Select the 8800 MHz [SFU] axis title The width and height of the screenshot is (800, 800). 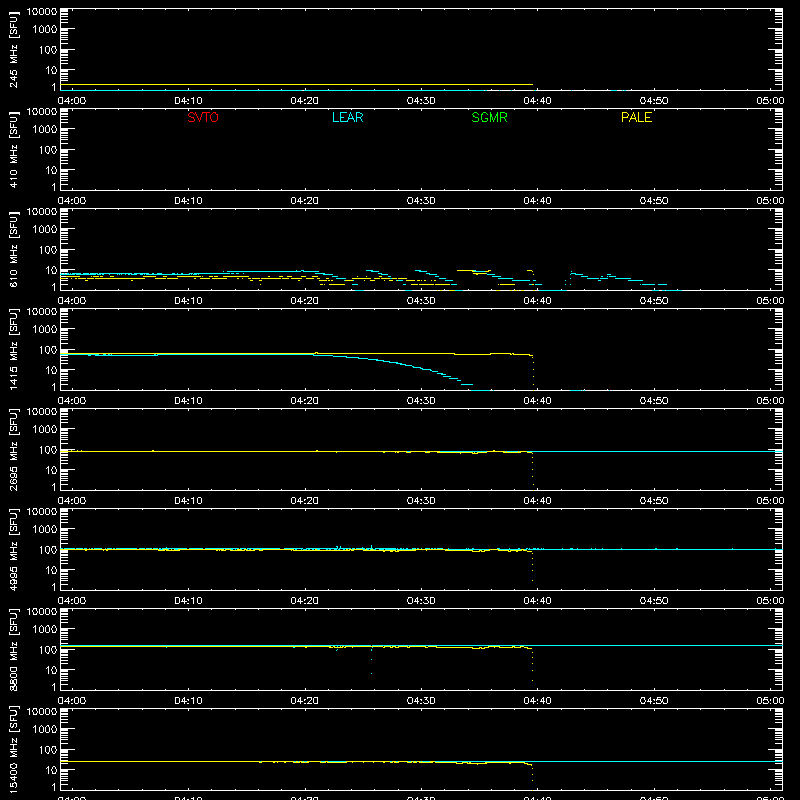(x=14, y=649)
